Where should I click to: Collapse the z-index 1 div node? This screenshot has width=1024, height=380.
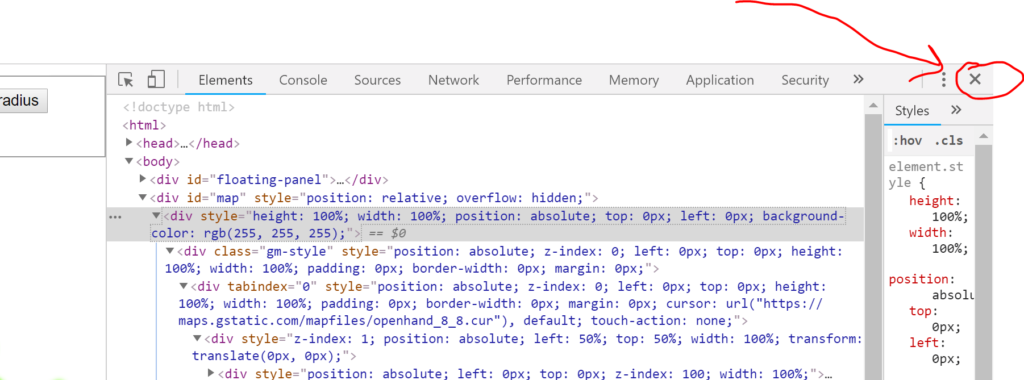[x=197, y=338]
